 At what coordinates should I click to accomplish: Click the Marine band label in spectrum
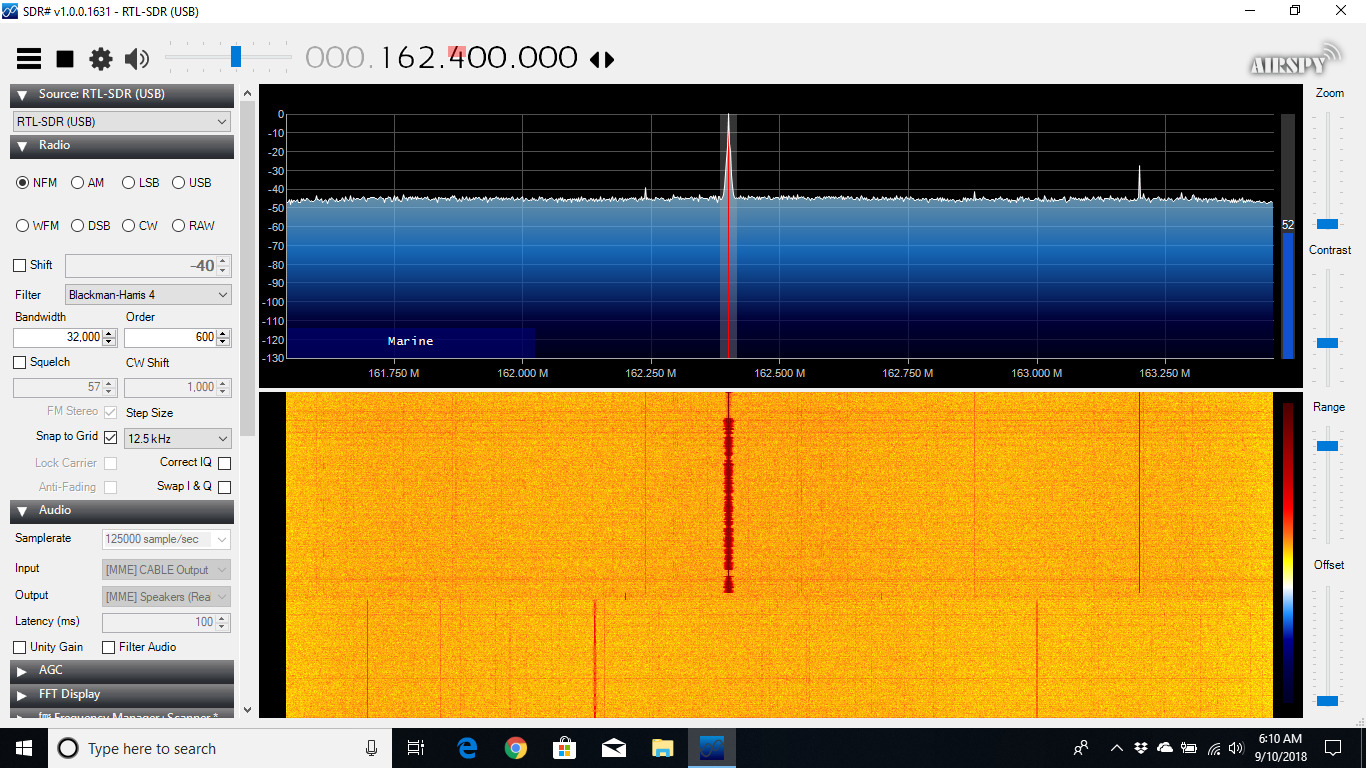pos(411,342)
